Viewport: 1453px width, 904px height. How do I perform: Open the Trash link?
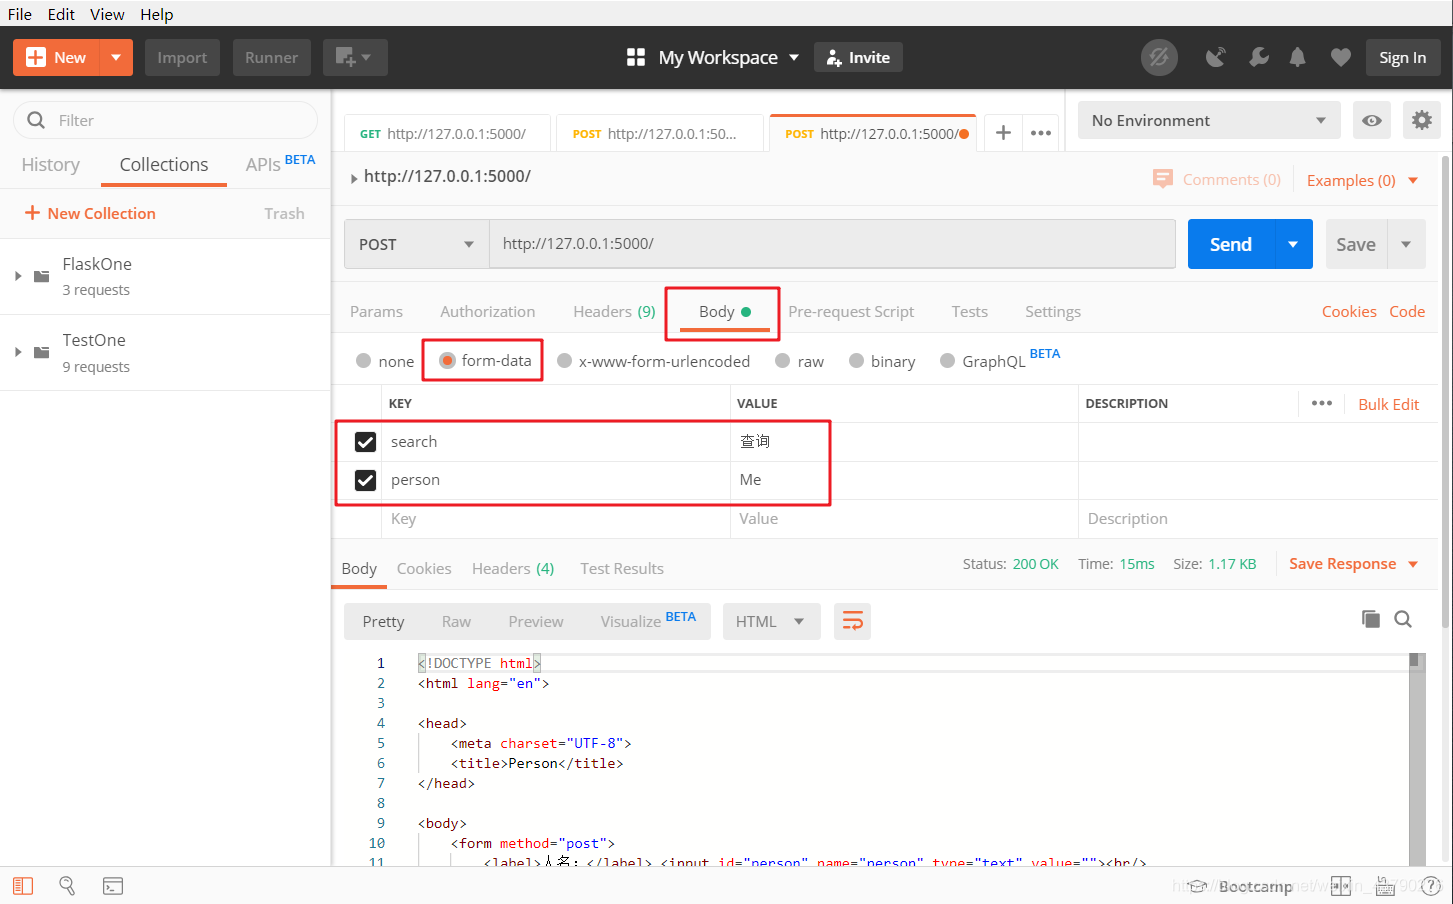tap(284, 213)
